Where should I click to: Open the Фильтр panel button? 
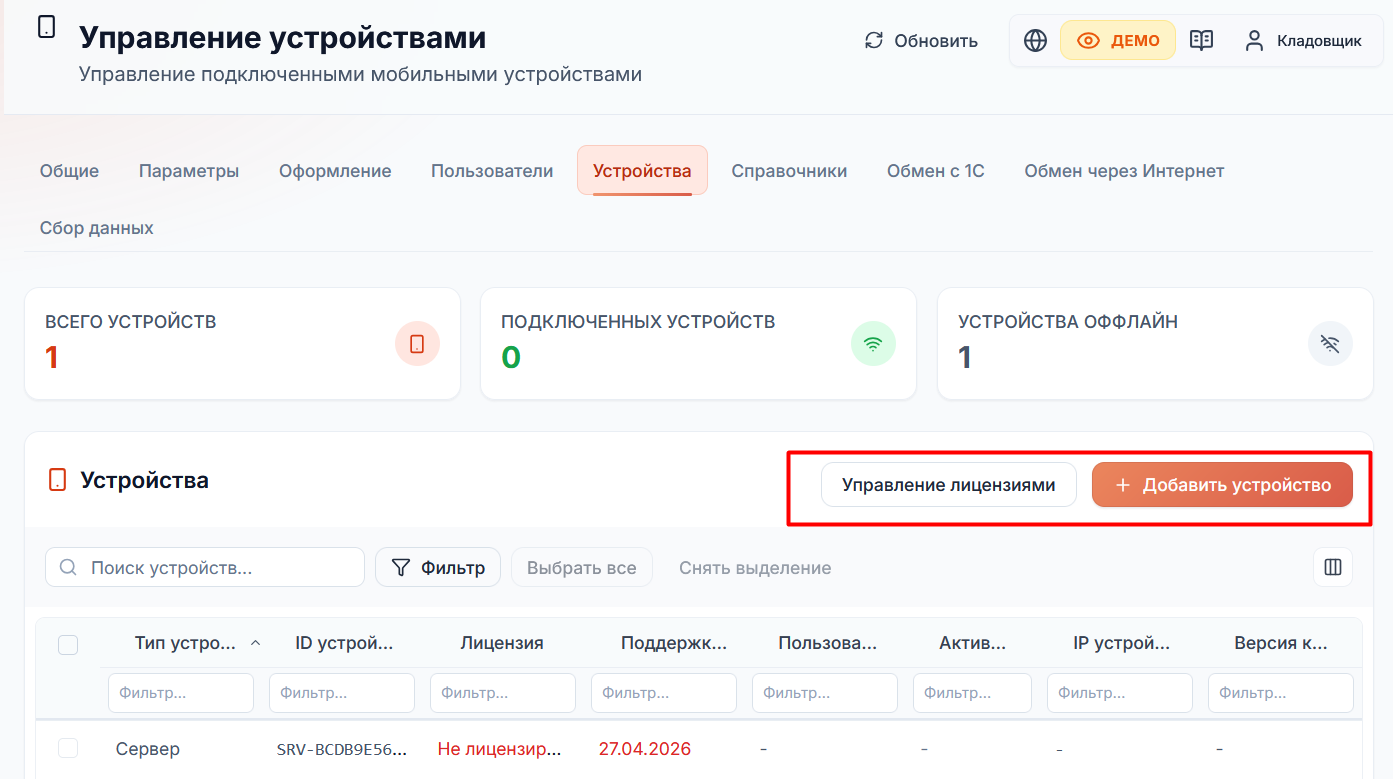(438, 567)
